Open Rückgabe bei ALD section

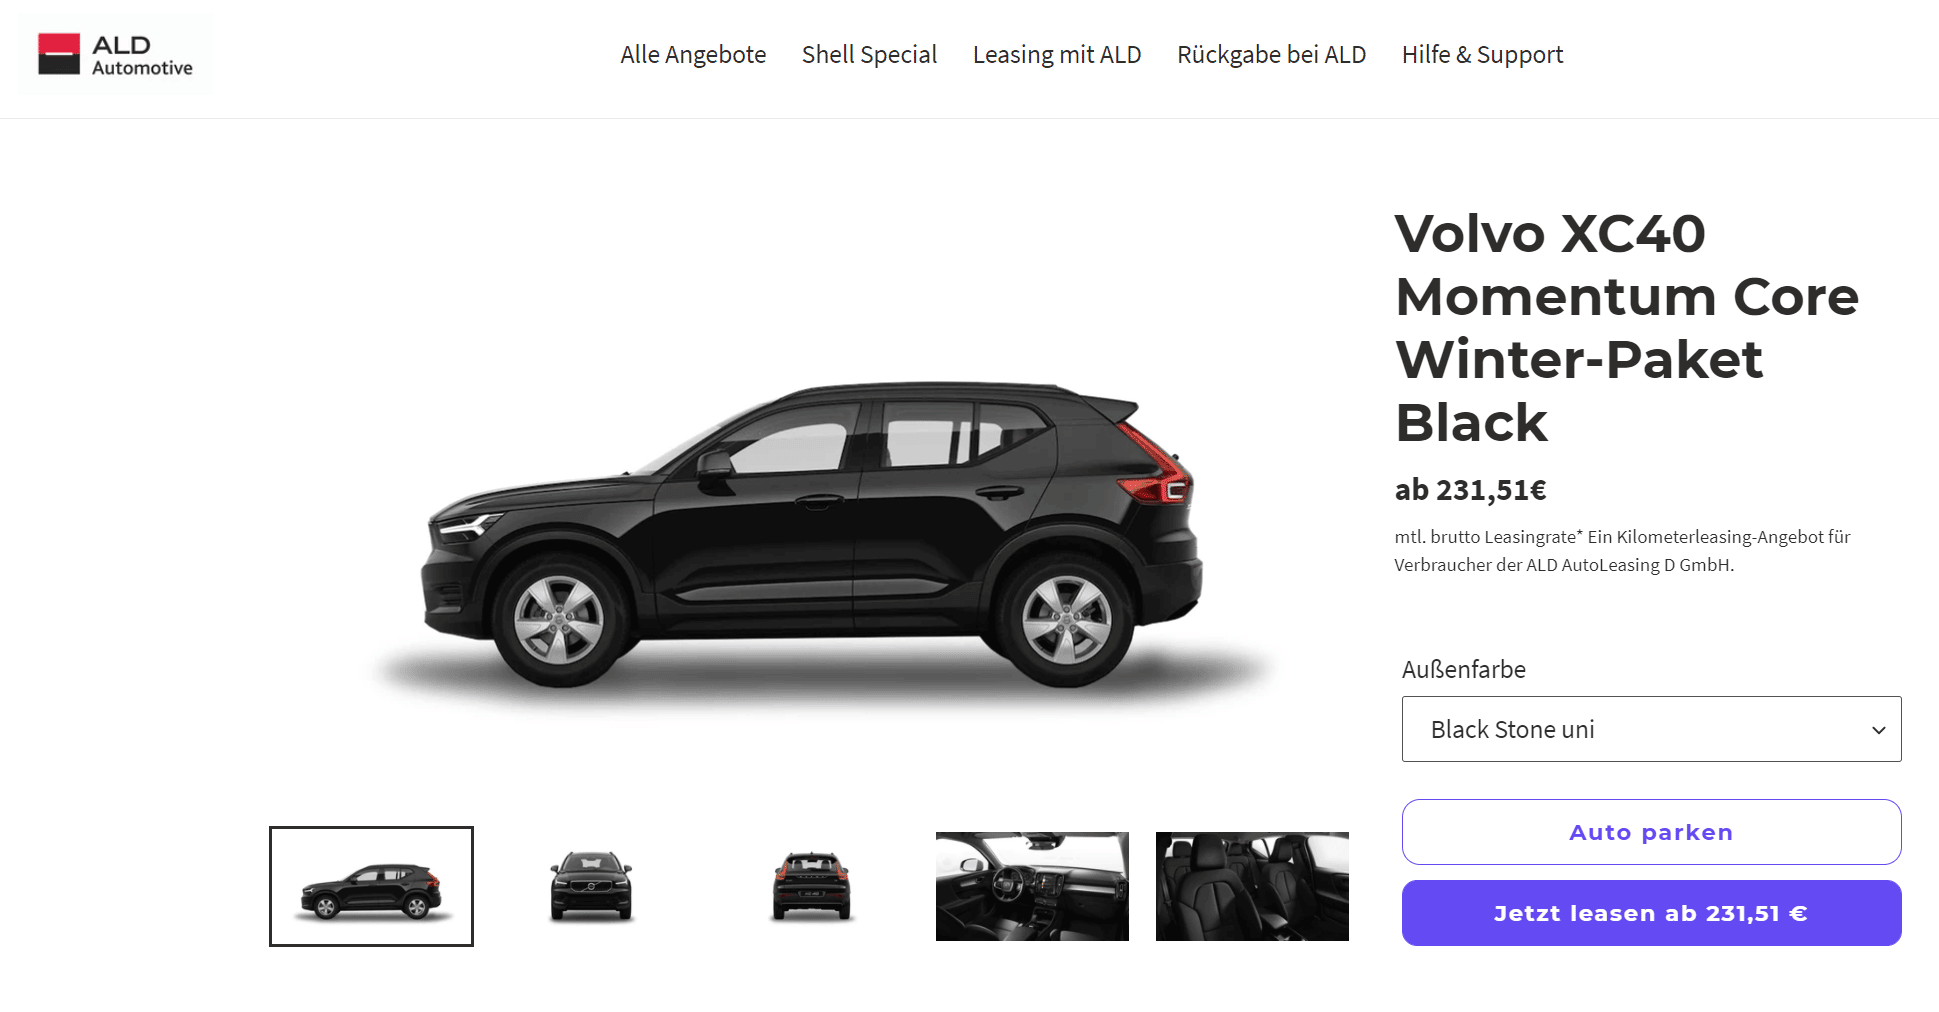click(1271, 55)
